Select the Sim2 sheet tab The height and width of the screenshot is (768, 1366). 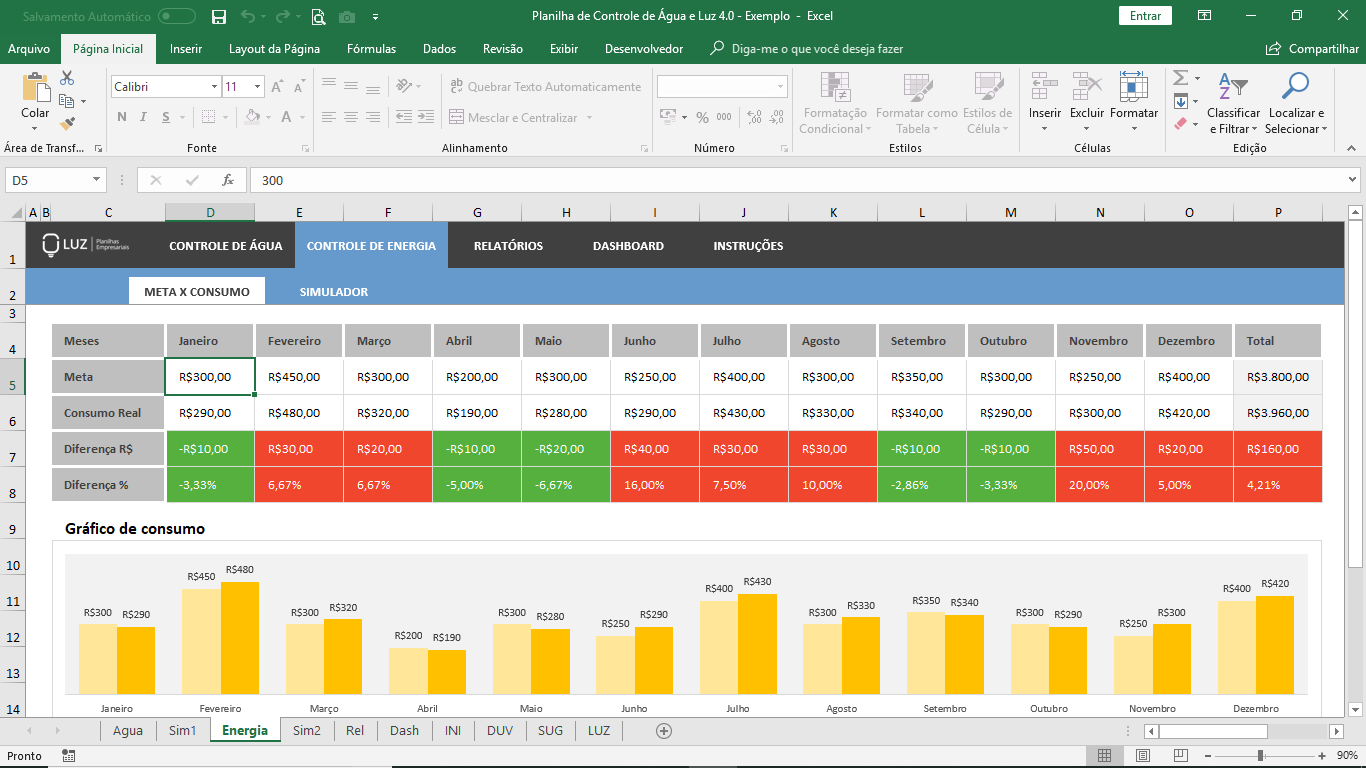point(307,731)
